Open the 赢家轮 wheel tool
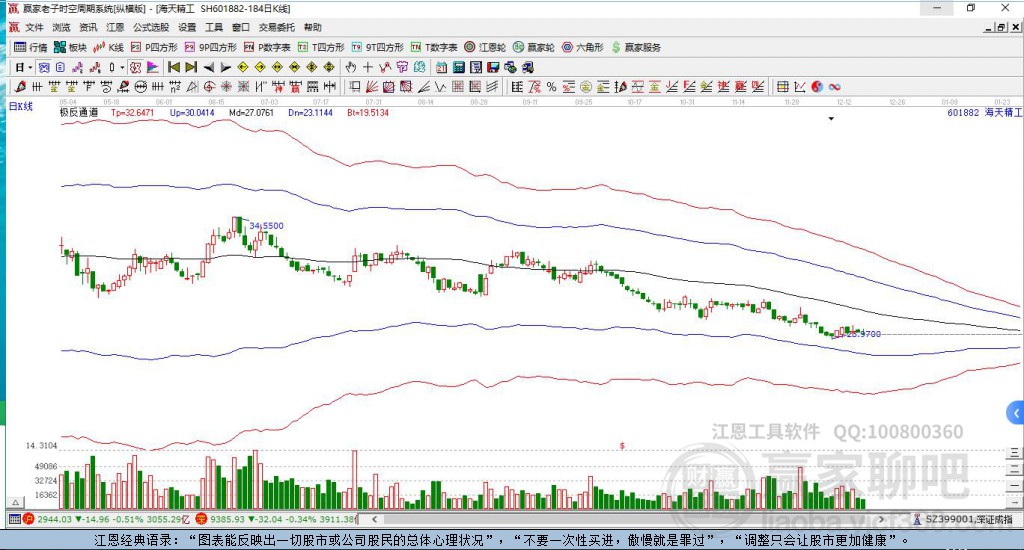This screenshot has width=1024, height=550. point(534,47)
